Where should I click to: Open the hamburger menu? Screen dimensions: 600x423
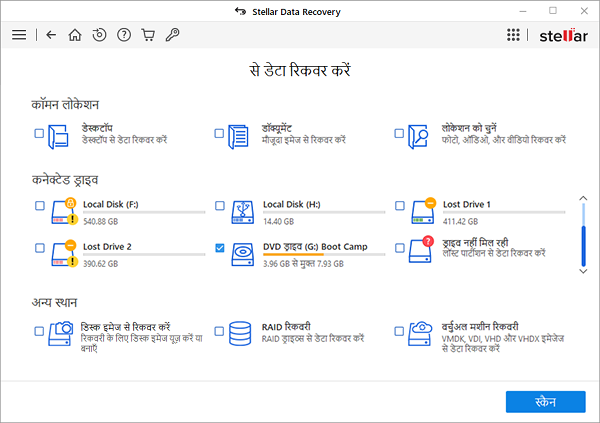tap(19, 35)
